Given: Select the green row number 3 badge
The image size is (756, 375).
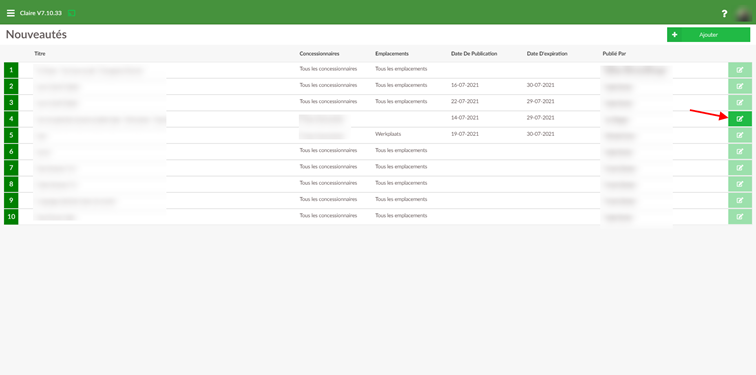Looking at the screenshot, I should tap(11, 103).
